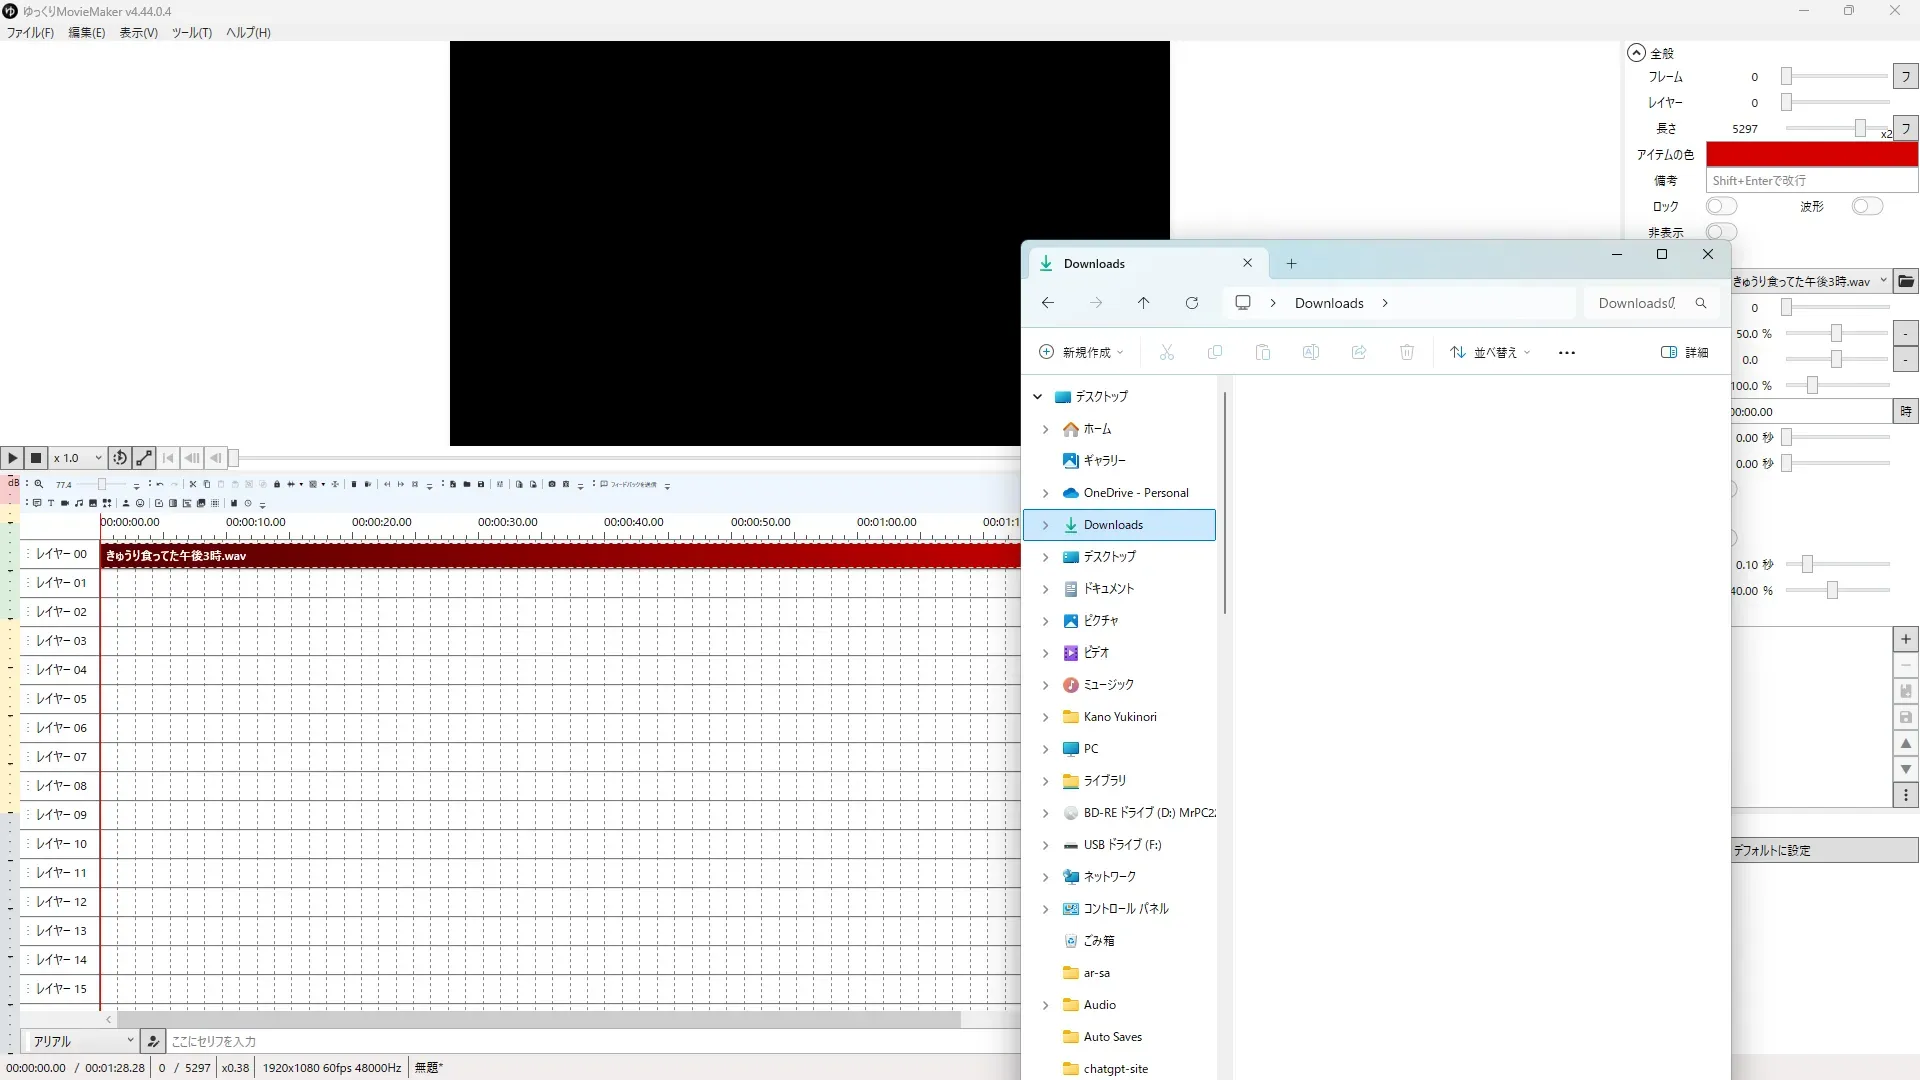Click the Stop playback button
This screenshot has height=1080, width=1920.
pyautogui.click(x=36, y=458)
